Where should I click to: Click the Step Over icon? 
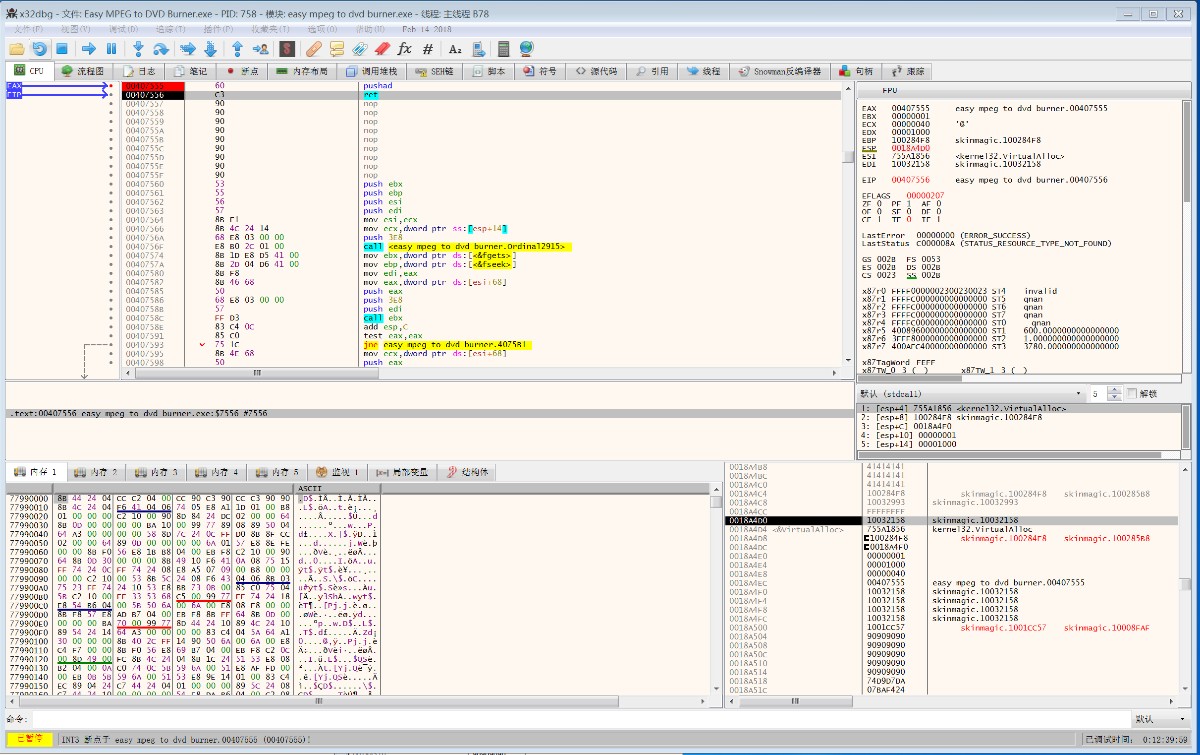coord(161,48)
